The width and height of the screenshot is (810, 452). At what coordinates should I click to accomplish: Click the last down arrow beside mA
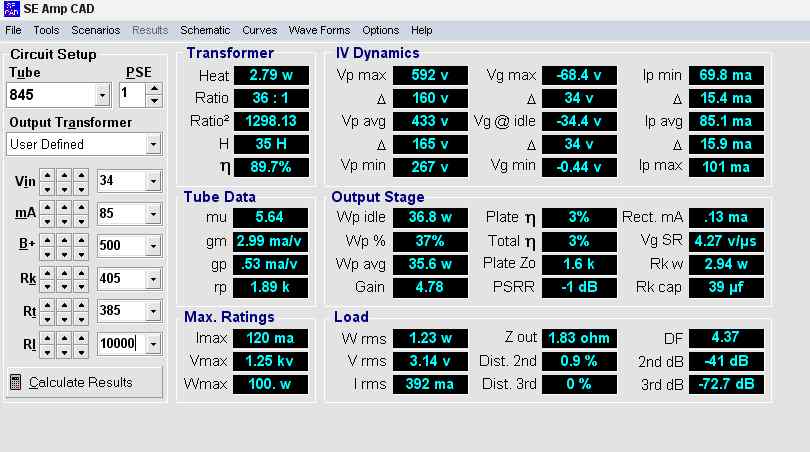point(81,221)
